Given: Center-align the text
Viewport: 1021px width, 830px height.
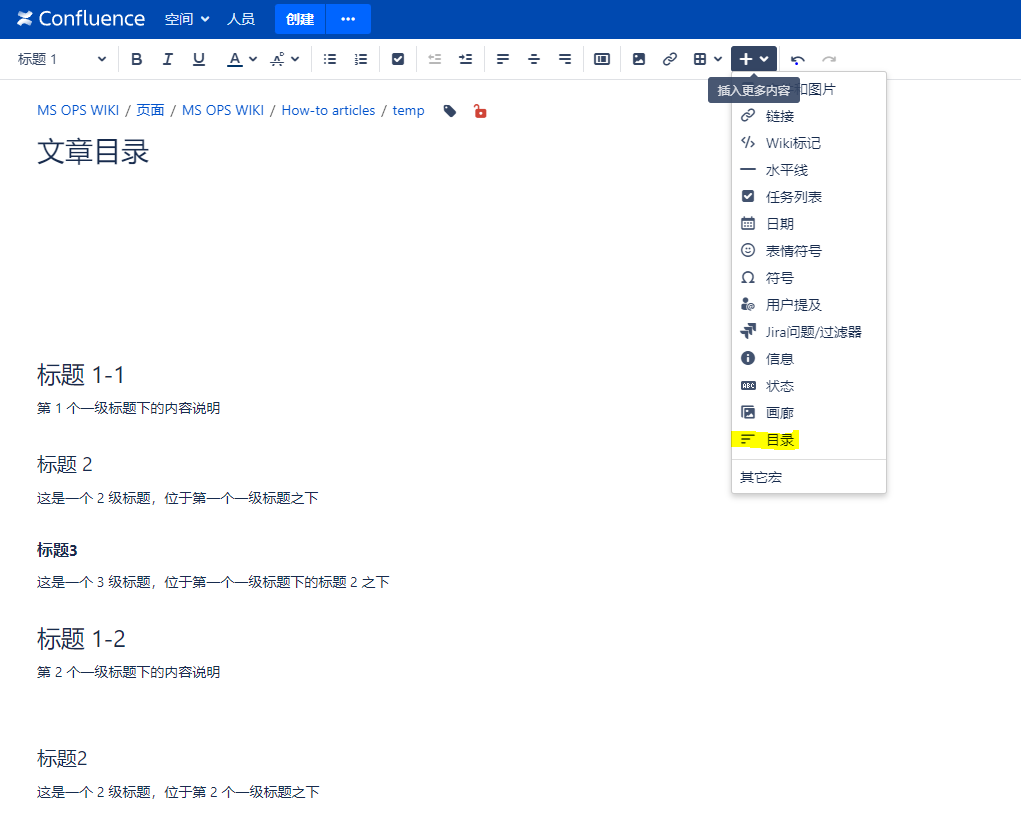Looking at the screenshot, I should click(534, 59).
